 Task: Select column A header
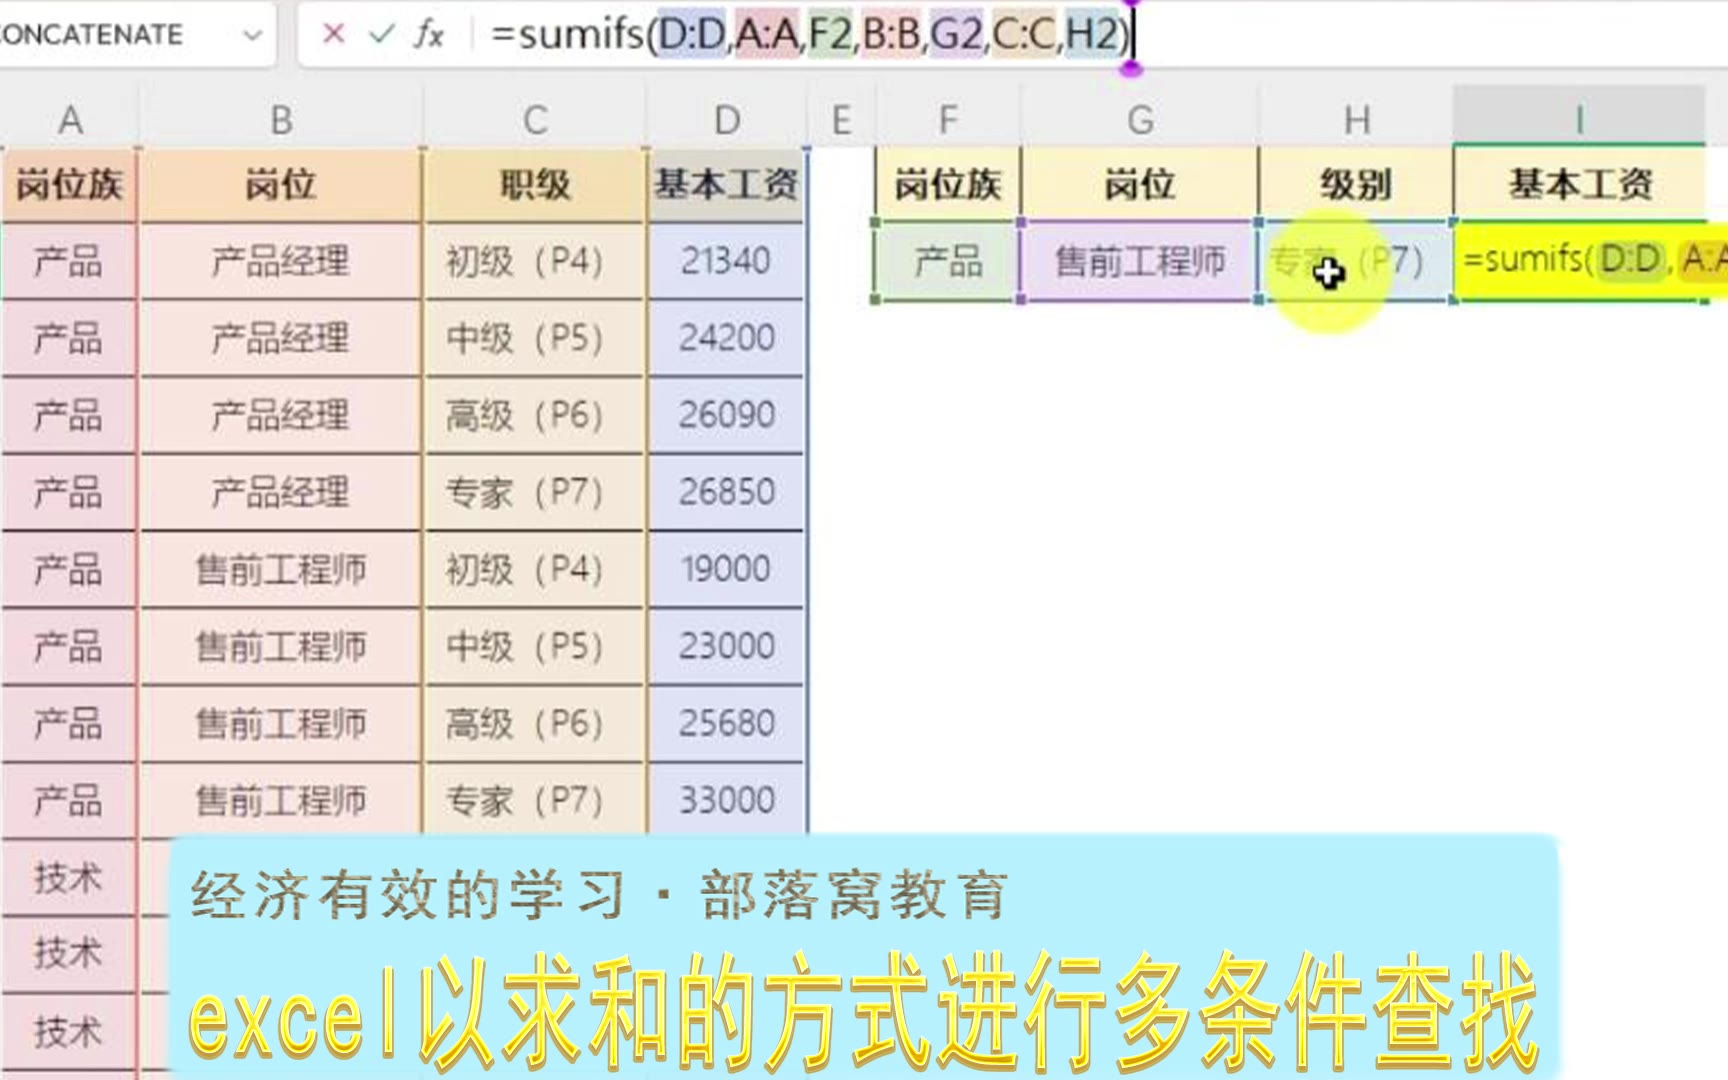69,120
